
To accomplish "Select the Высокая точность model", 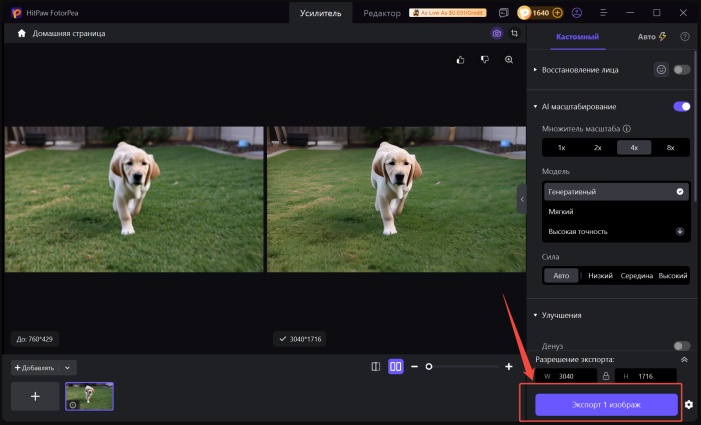I will point(616,231).
